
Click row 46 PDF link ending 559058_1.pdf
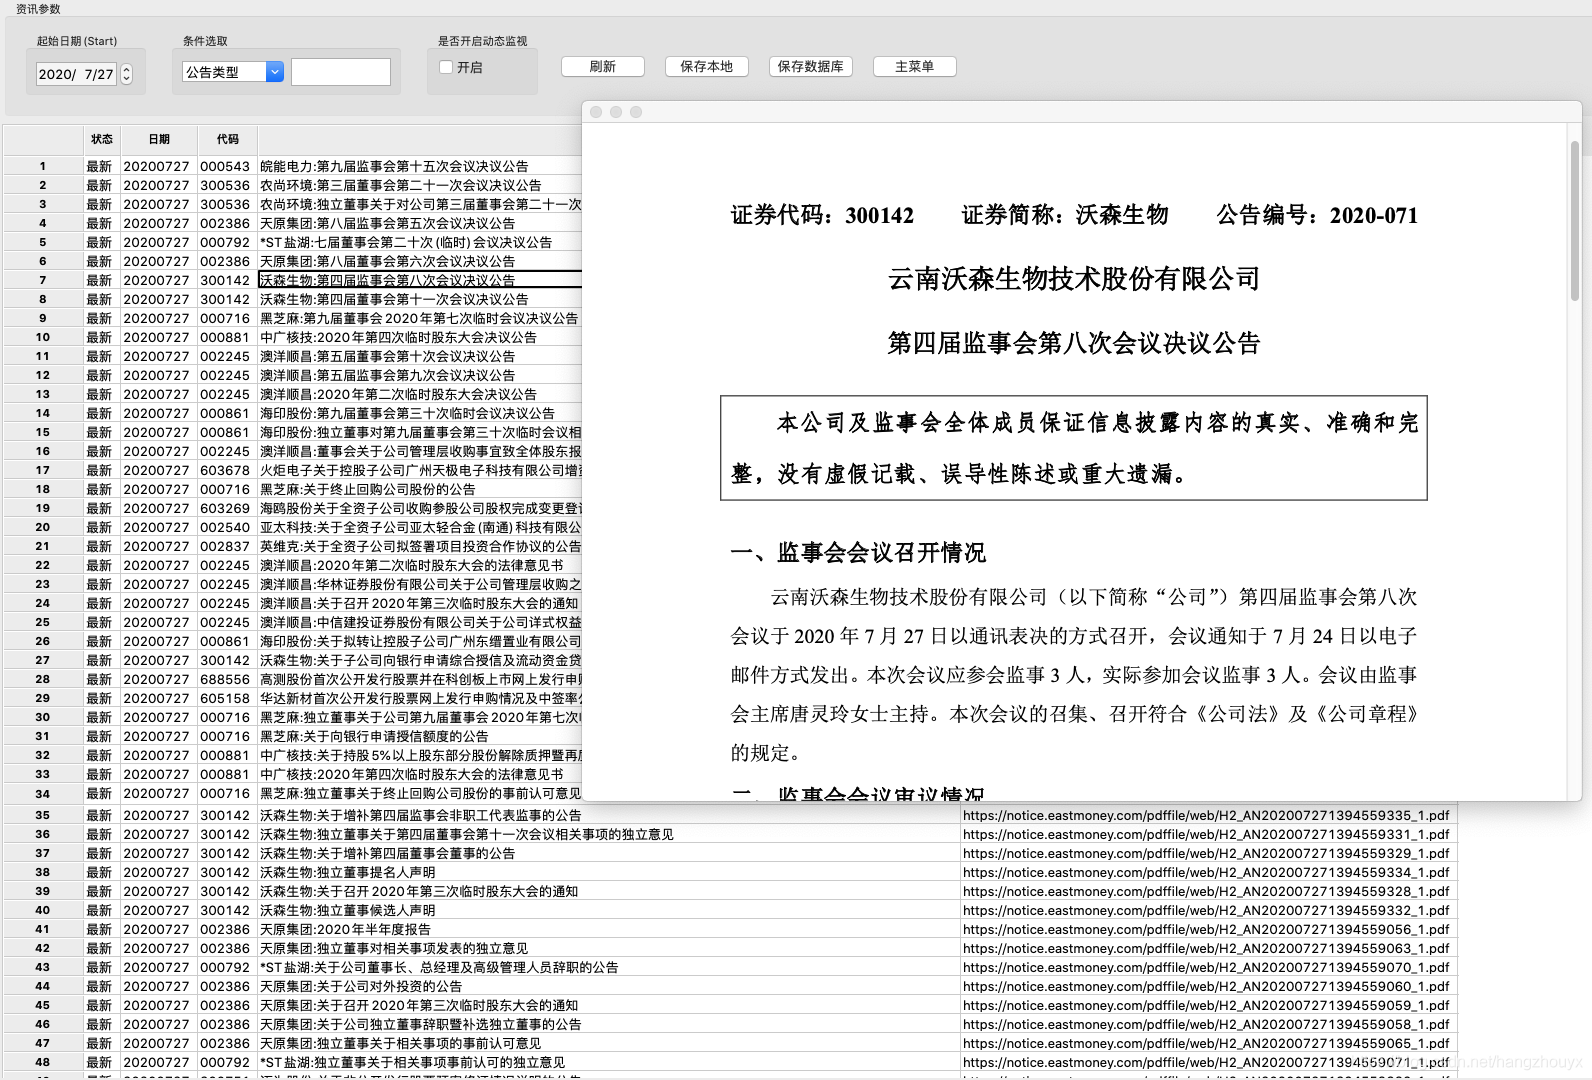(x=1206, y=1024)
